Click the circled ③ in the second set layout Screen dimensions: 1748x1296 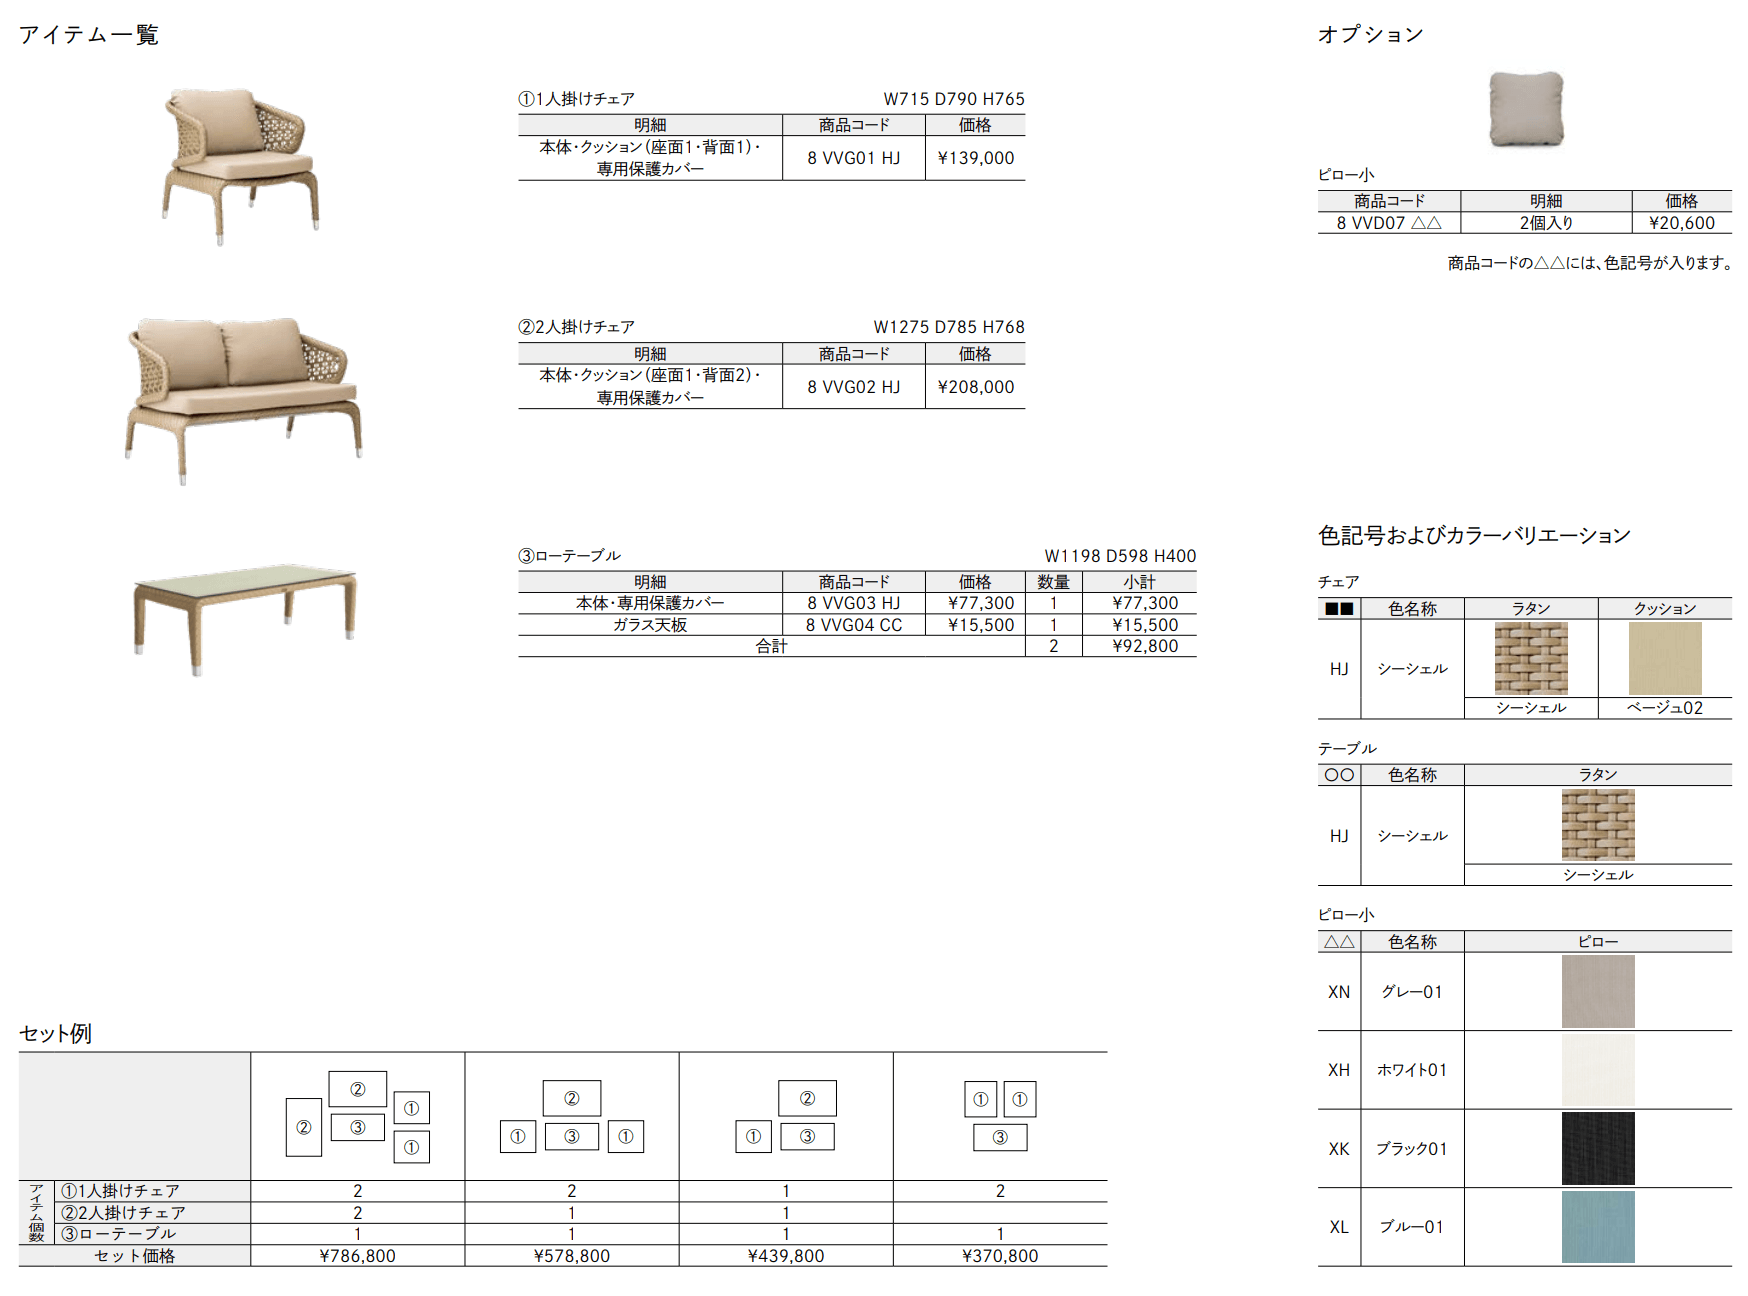[571, 1137]
